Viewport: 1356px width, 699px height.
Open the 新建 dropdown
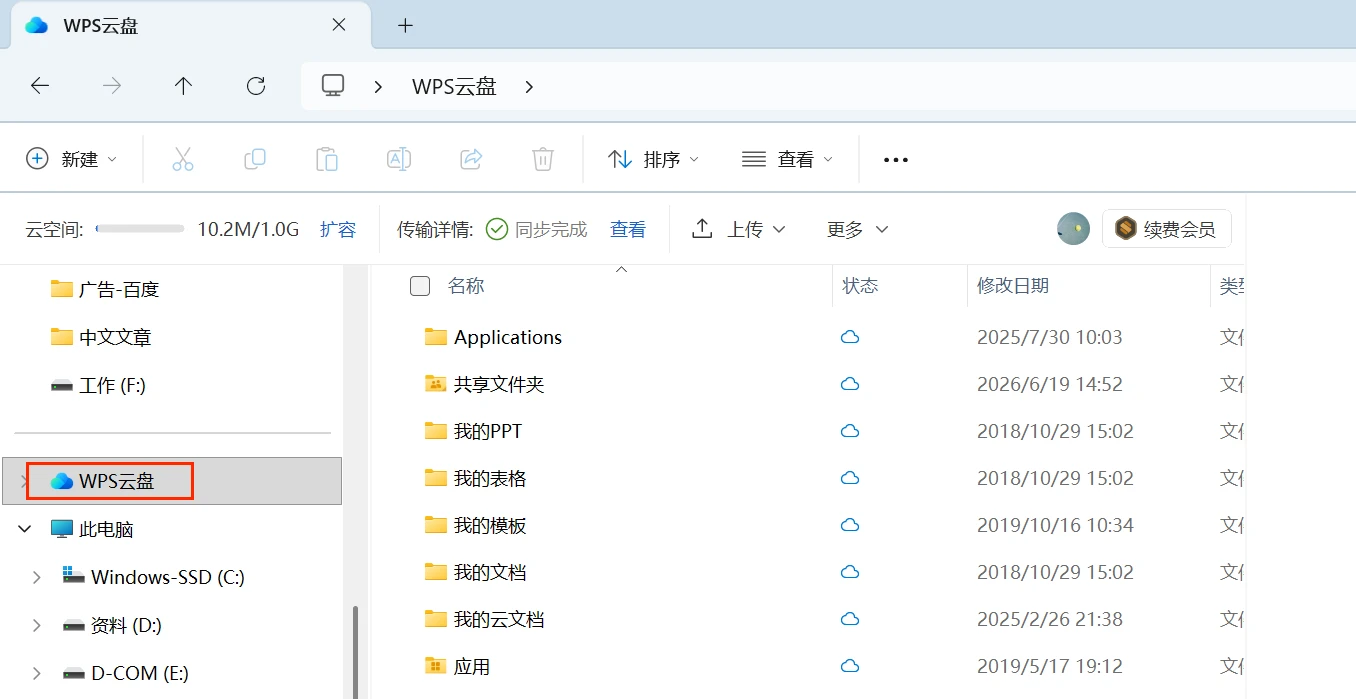point(71,159)
